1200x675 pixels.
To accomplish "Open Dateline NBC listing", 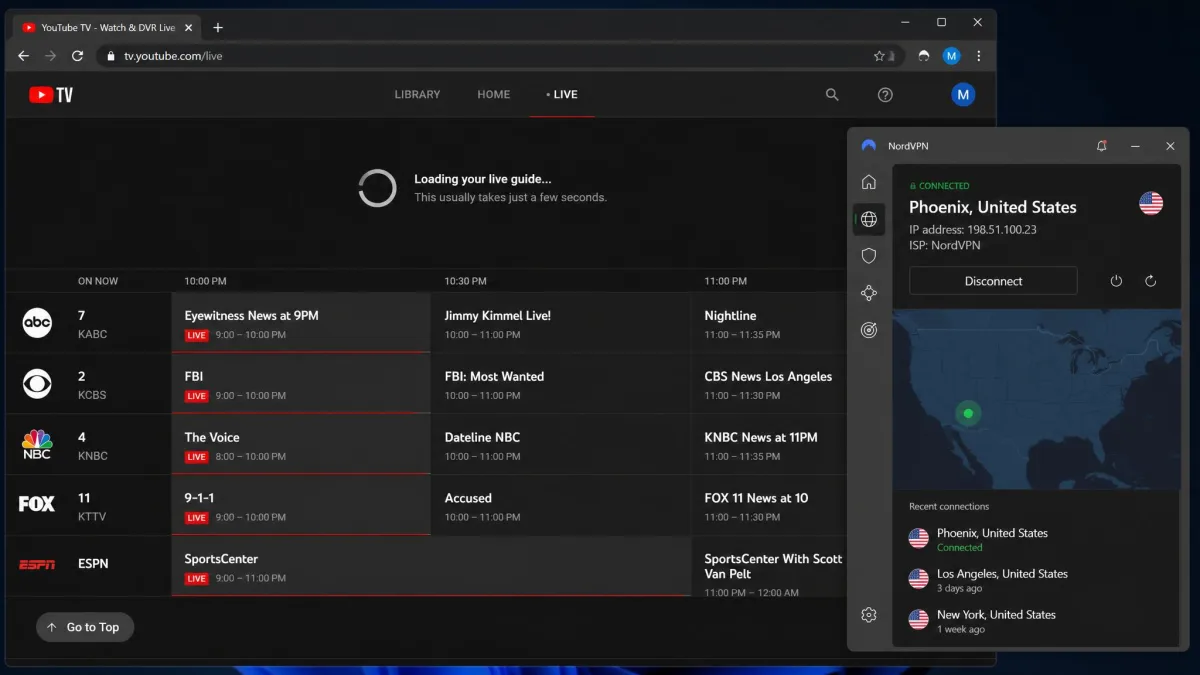I will [561, 445].
